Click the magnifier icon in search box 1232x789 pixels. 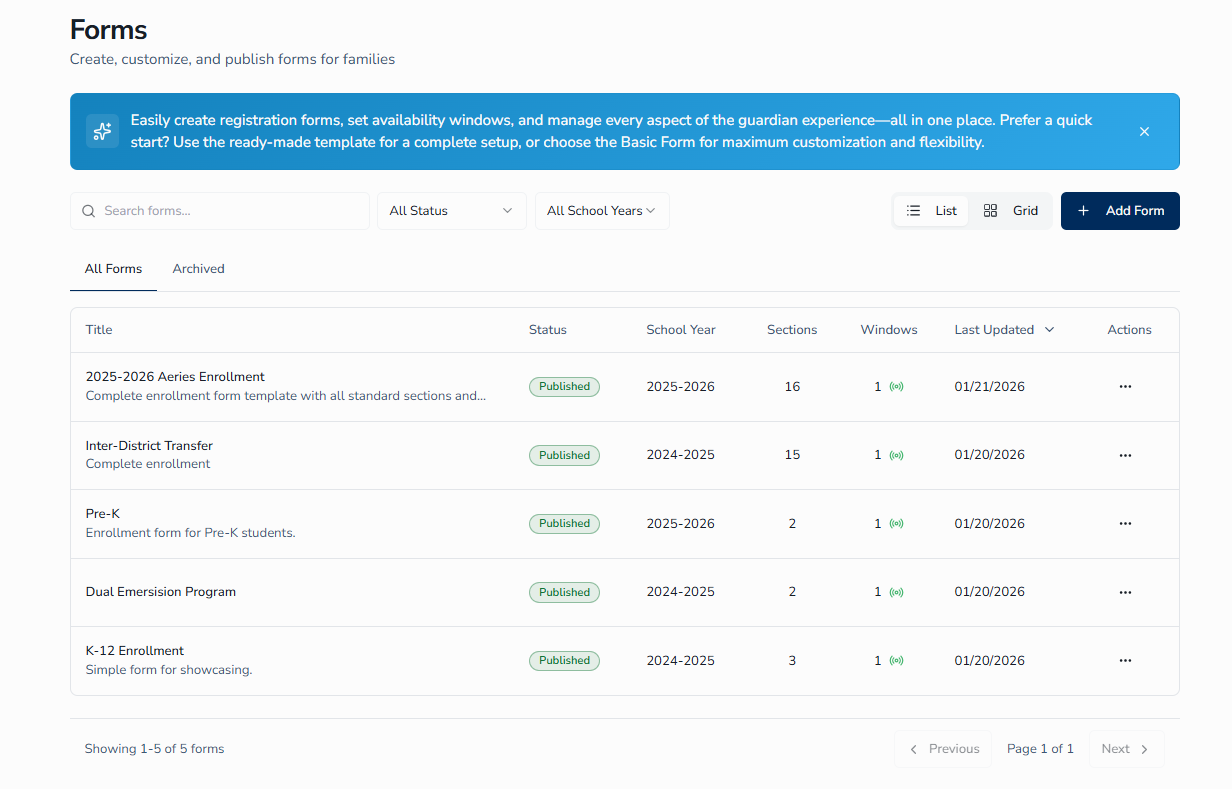coord(89,211)
